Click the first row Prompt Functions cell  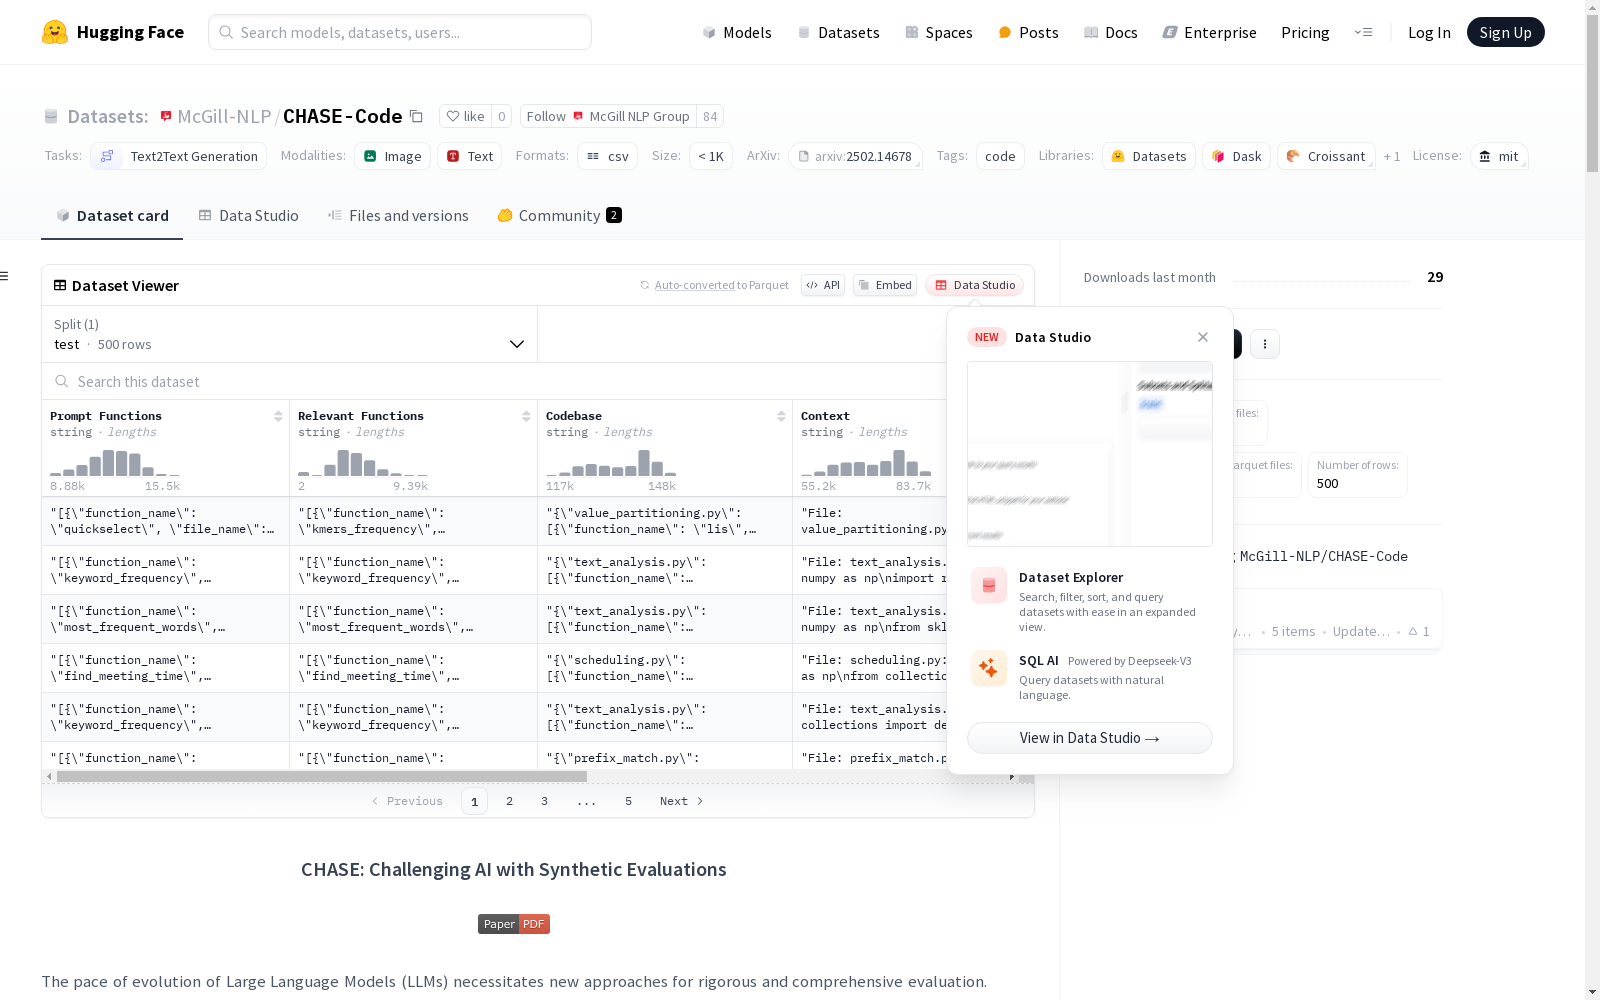[166, 521]
